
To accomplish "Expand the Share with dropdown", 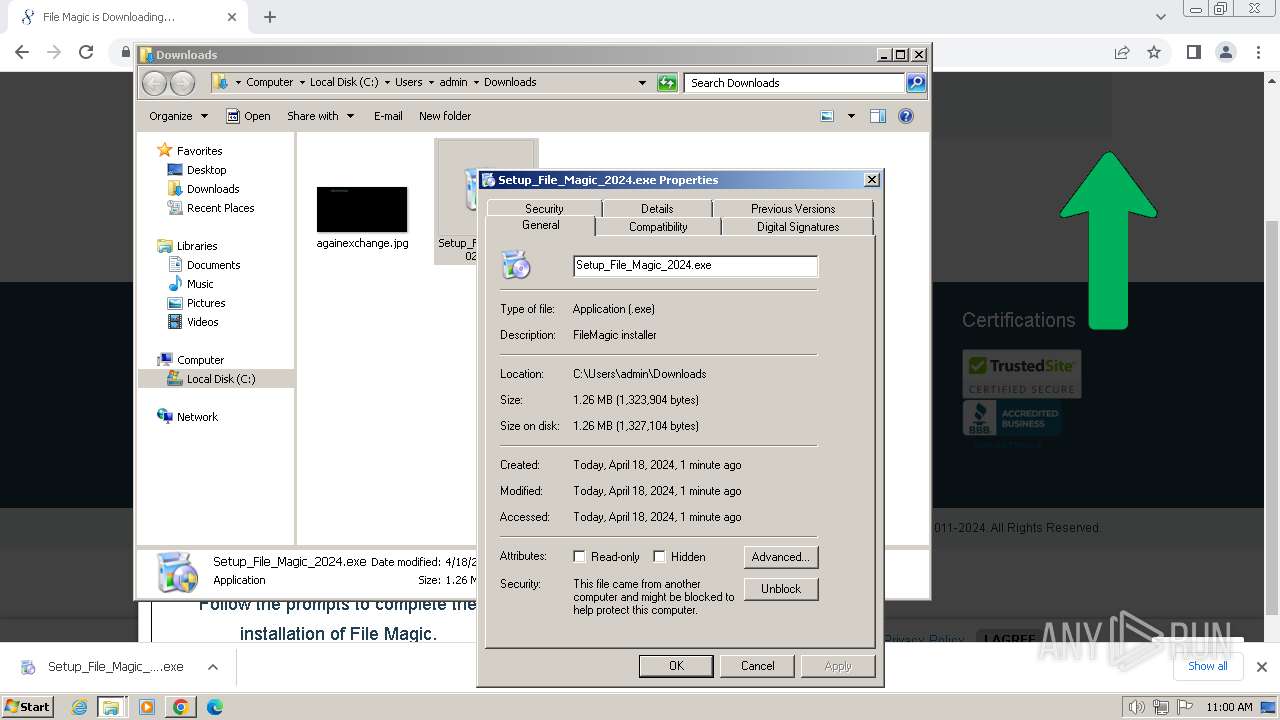I will (320, 116).
